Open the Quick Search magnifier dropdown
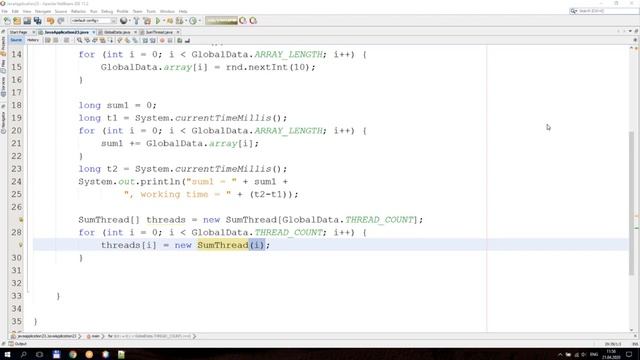The height and width of the screenshot is (360, 640). 573,11
